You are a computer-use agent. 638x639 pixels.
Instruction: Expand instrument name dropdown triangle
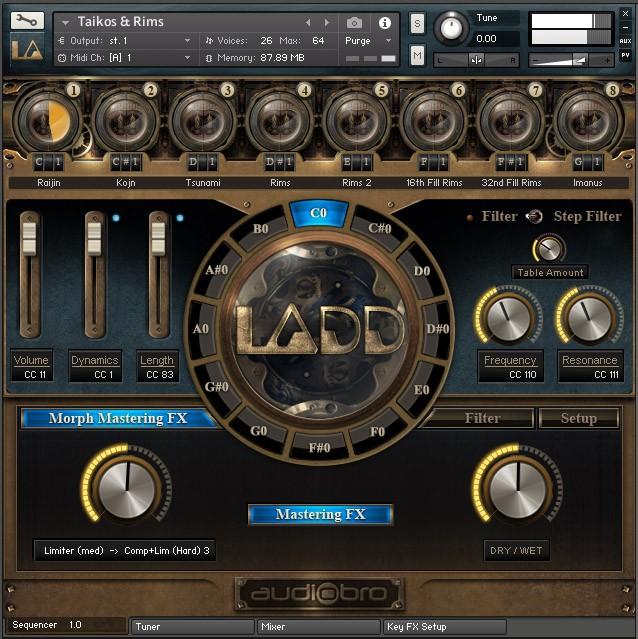tap(65, 23)
